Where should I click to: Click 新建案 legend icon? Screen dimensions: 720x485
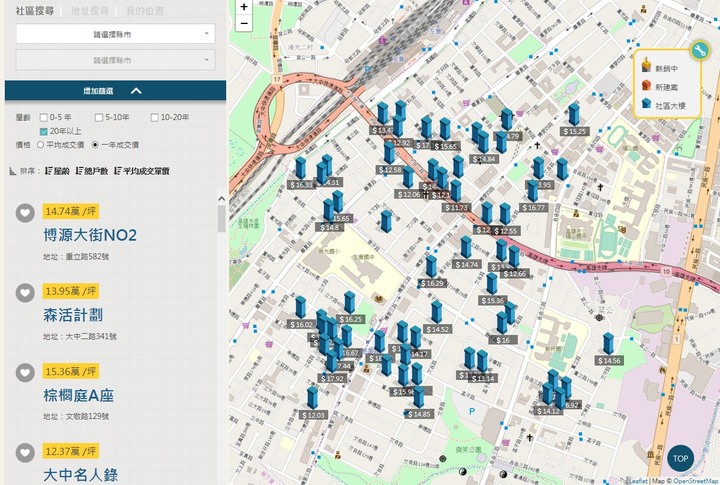pos(647,85)
